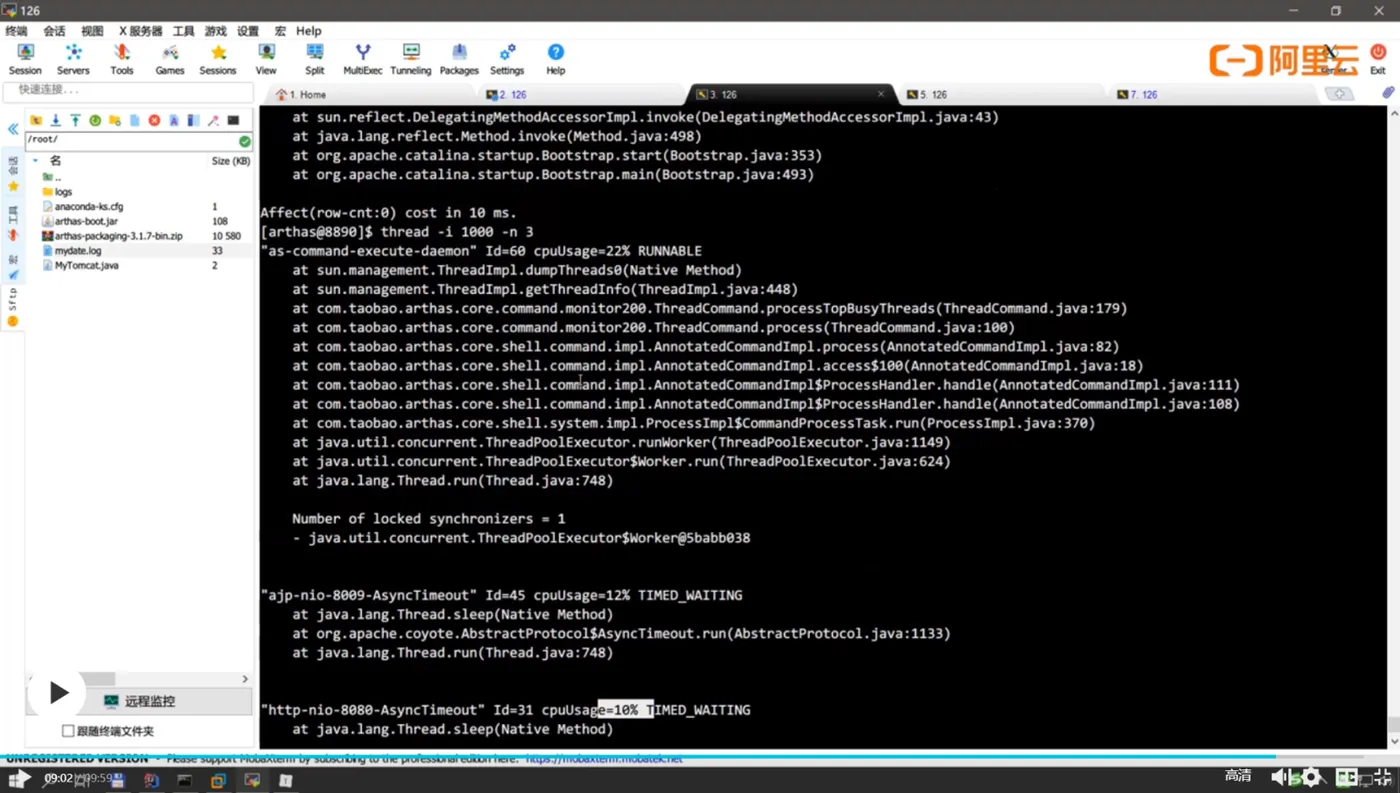The height and width of the screenshot is (793, 1400).
Task: Play the video with round play button
Action: (57, 692)
